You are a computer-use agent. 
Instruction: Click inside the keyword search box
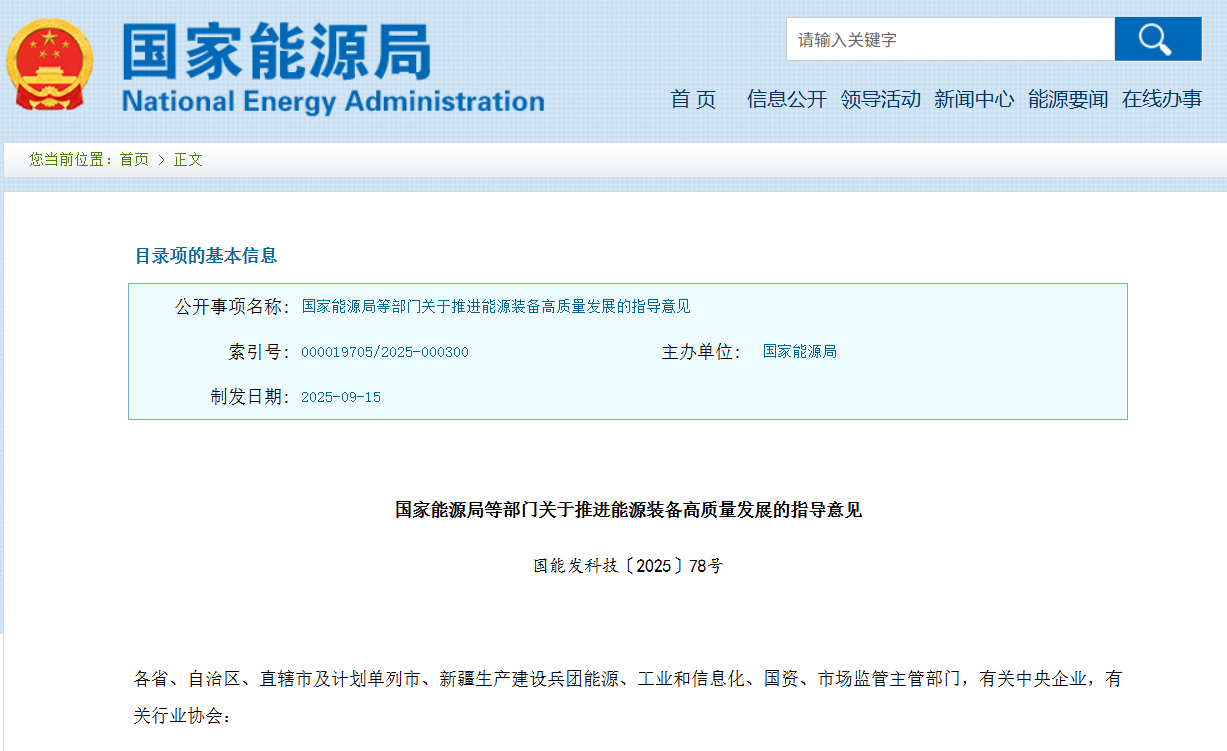(948, 39)
